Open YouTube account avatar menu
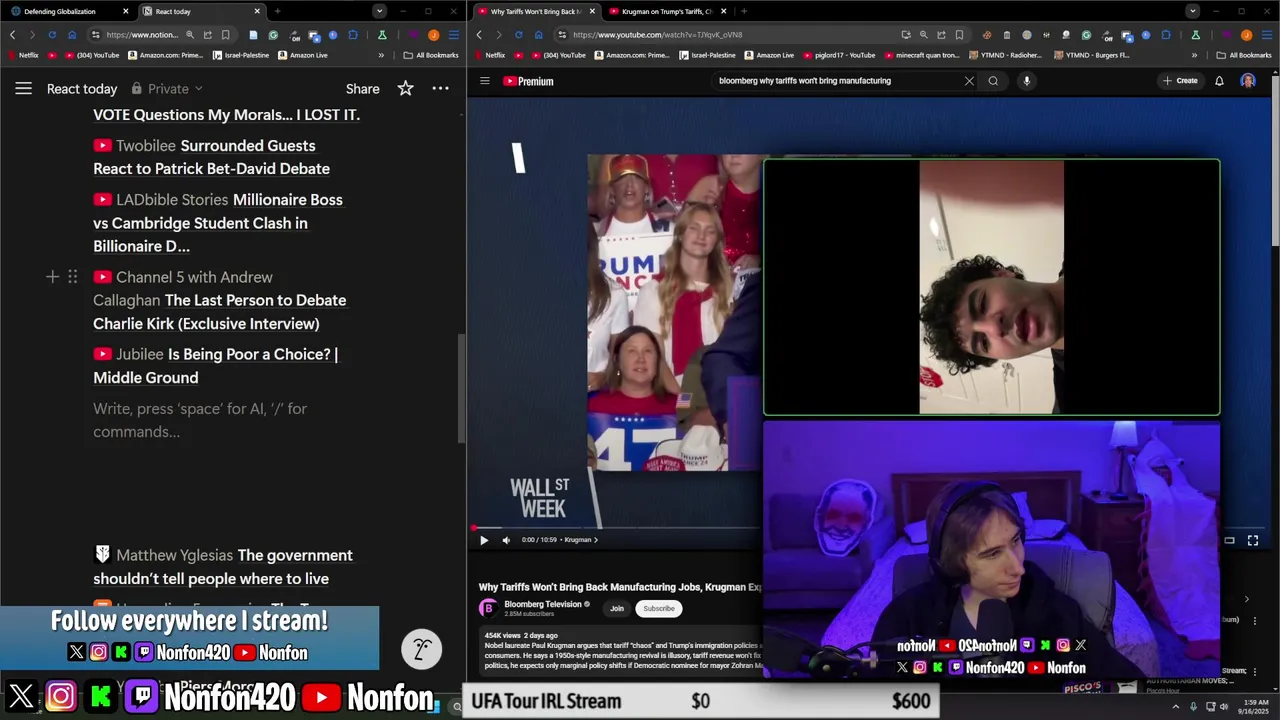The image size is (1280, 720). 1248,81
